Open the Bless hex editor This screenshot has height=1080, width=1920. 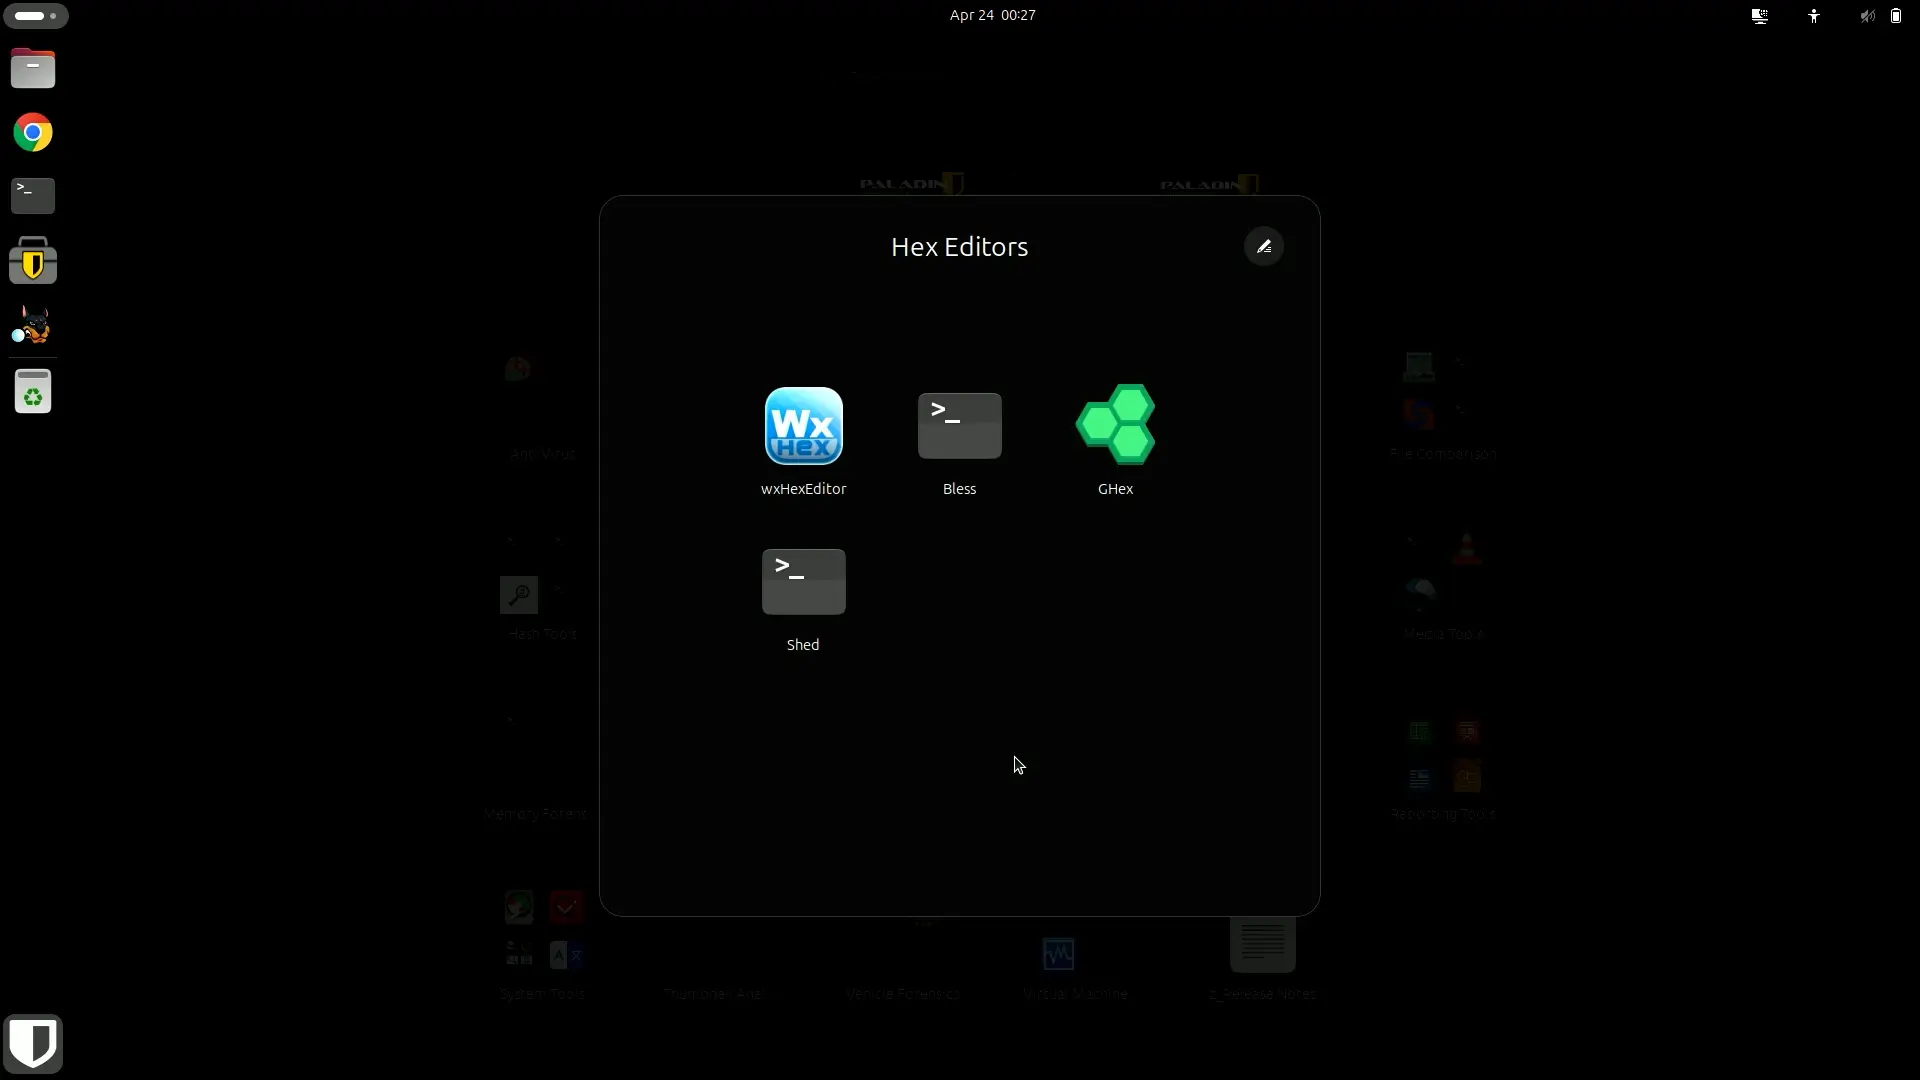pyautogui.click(x=959, y=440)
